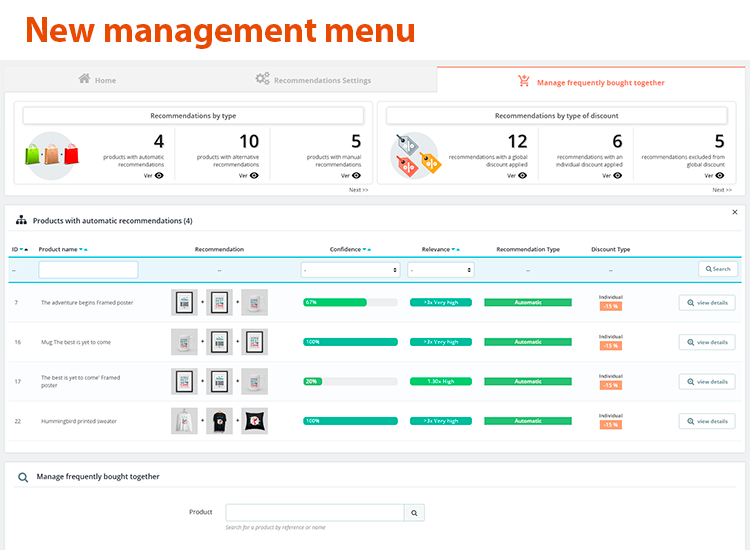Viewport: 750px width, 550px height.
Task: Click the Product search input field
Action: pos(315,513)
